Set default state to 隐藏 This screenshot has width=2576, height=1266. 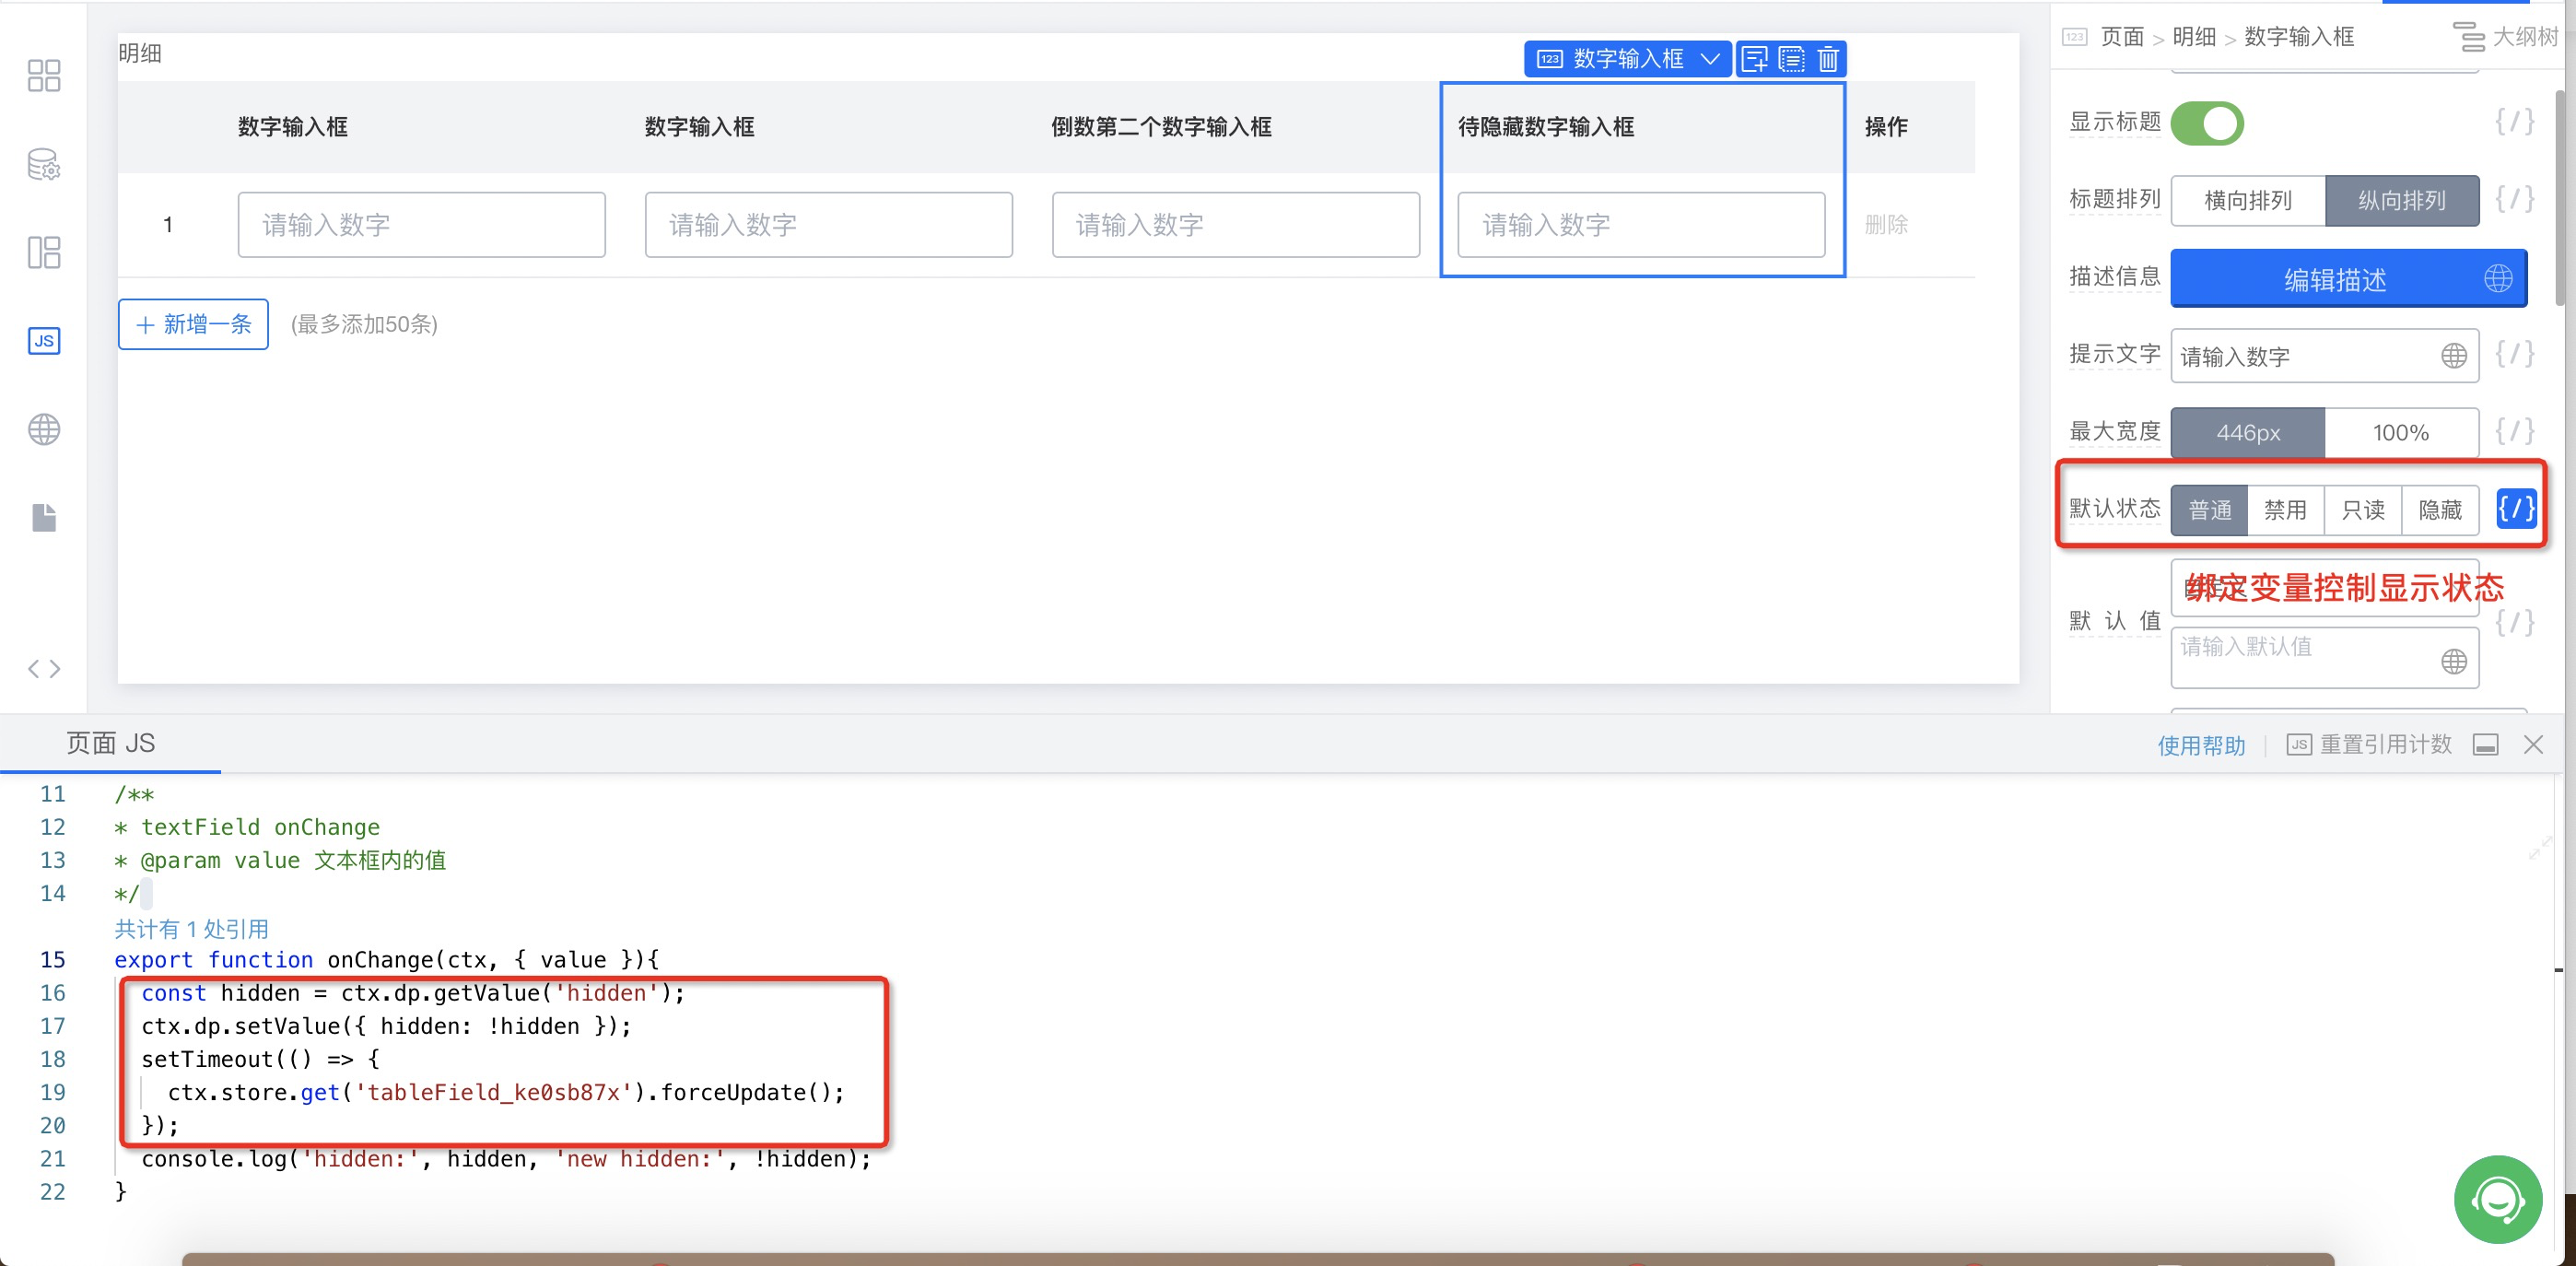(x=2439, y=510)
